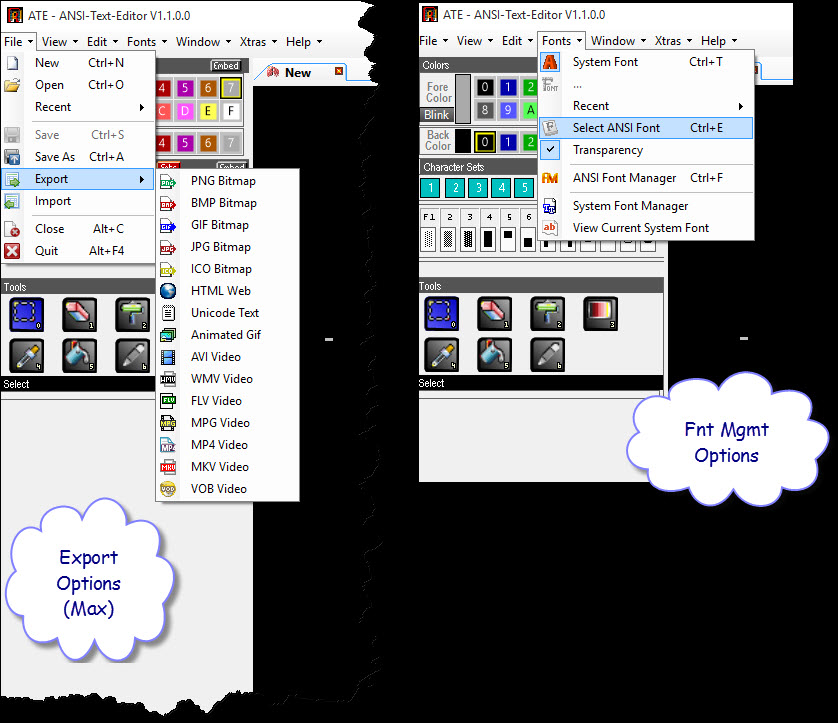Select the rectangular Selection tool
838x723 pixels.
27,313
